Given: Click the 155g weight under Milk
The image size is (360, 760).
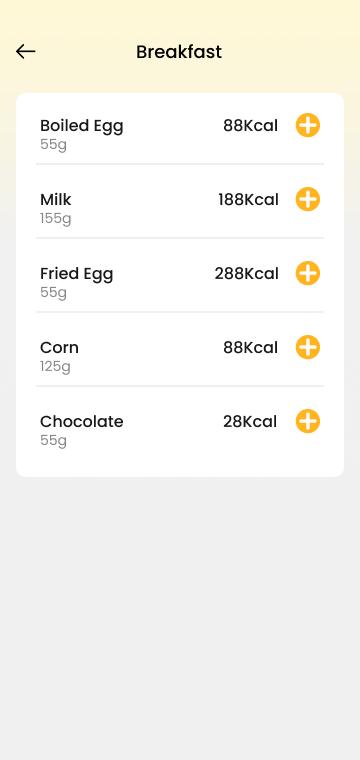Looking at the screenshot, I should [56, 219].
